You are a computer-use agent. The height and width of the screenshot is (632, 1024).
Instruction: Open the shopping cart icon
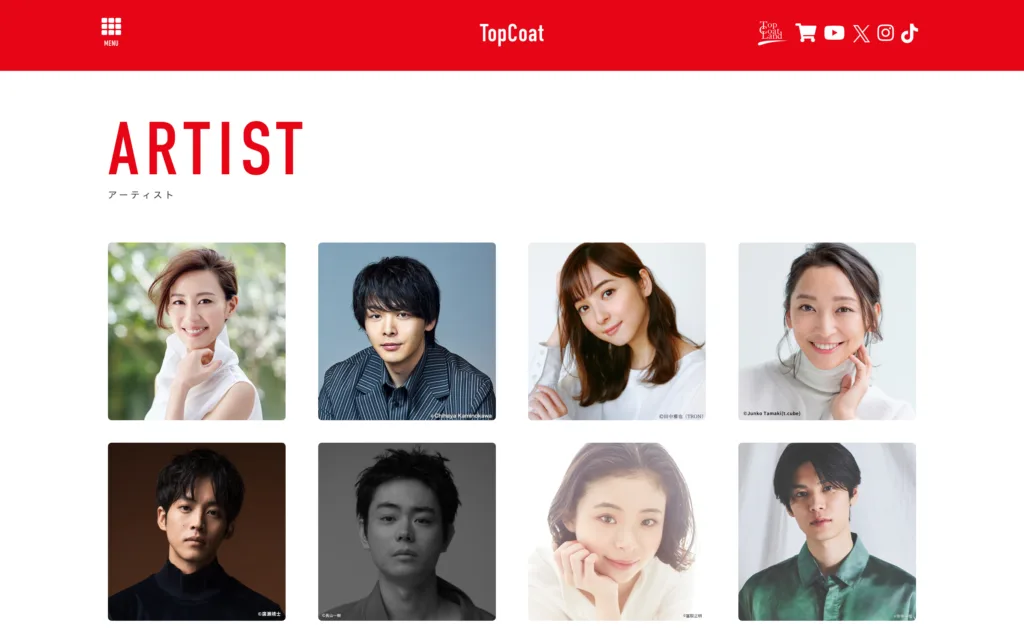pos(806,33)
